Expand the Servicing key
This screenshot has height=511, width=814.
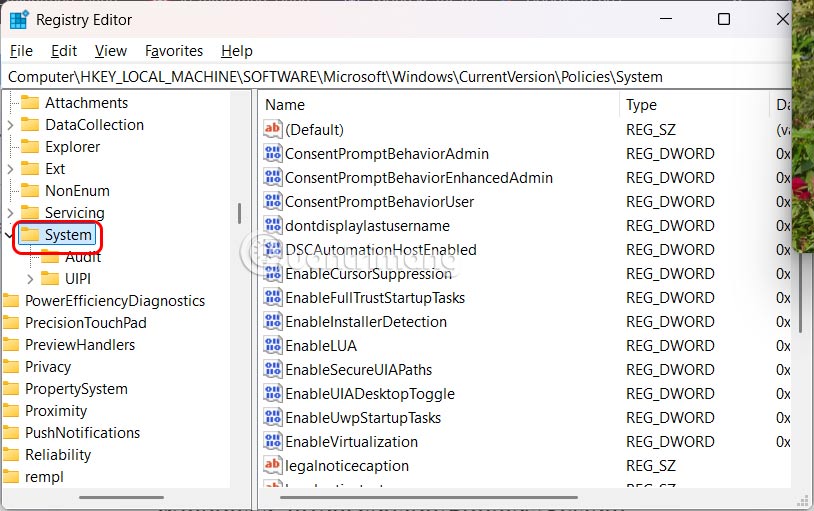pyautogui.click(x=10, y=213)
